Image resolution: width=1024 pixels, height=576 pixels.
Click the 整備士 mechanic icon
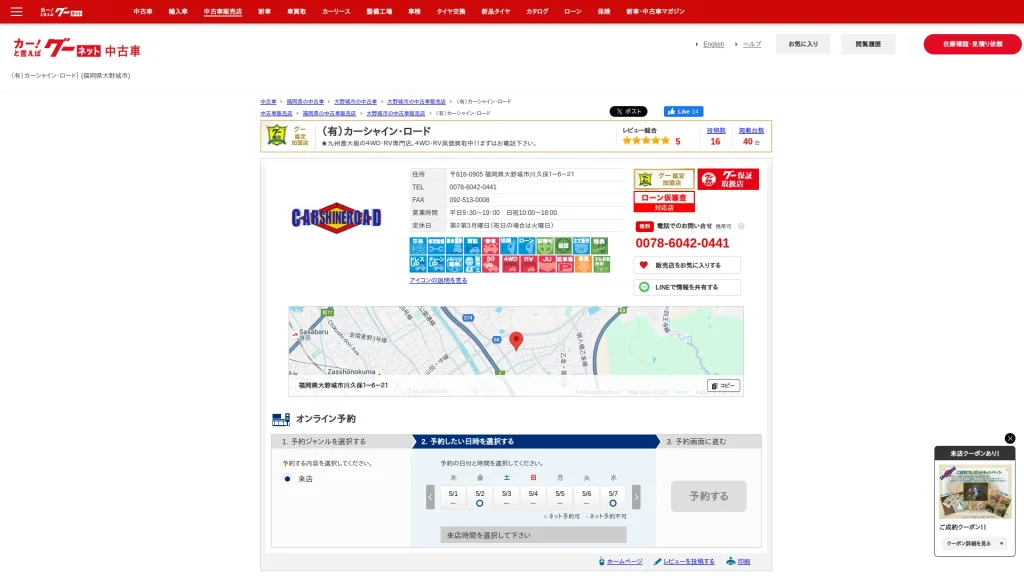(x=472, y=264)
